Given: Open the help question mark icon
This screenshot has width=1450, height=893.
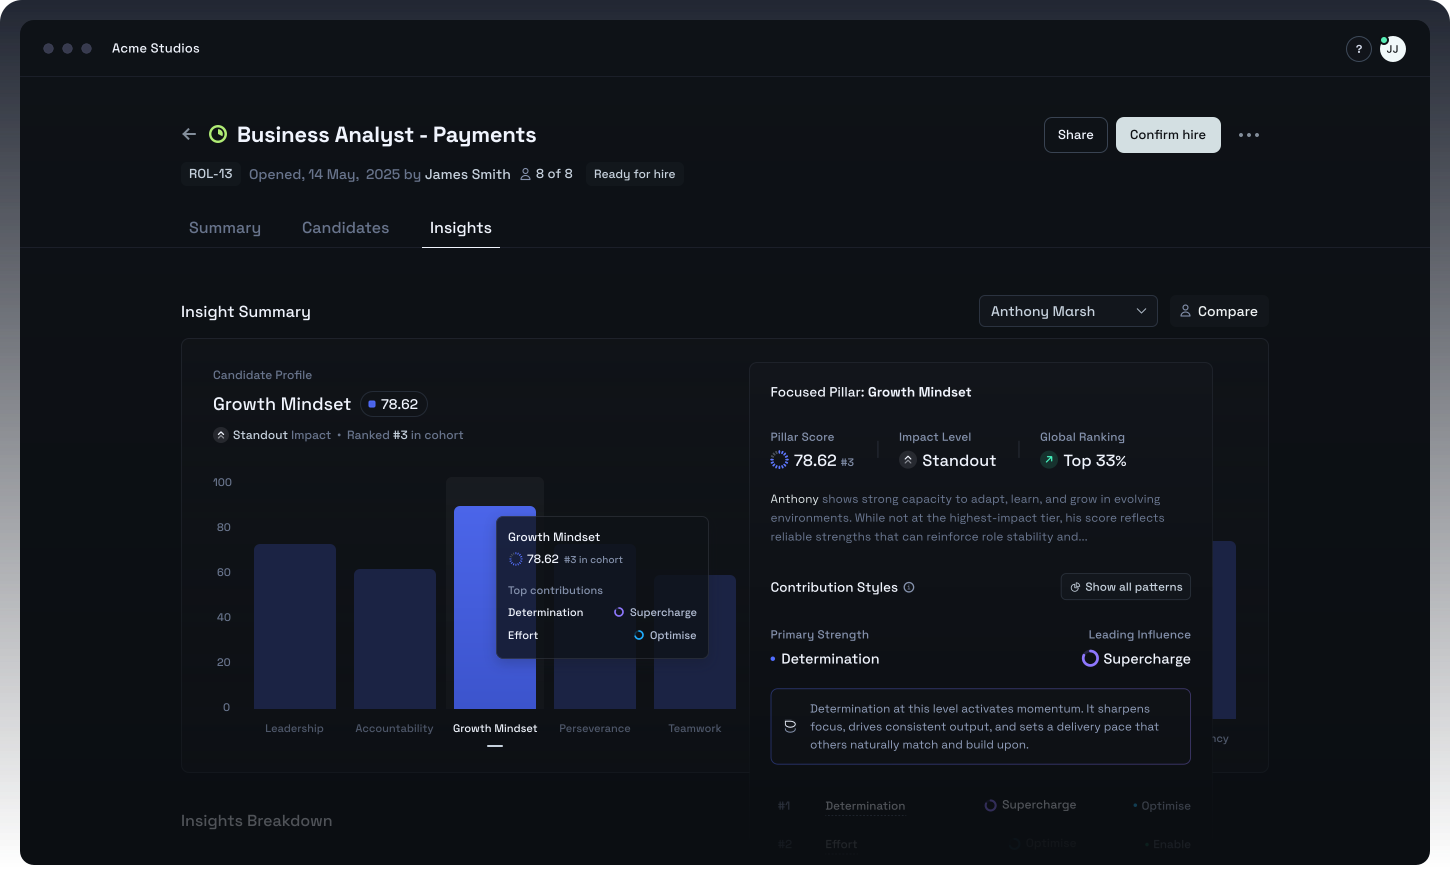Looking at the screenshot, I should click(x=1358, y=48).
